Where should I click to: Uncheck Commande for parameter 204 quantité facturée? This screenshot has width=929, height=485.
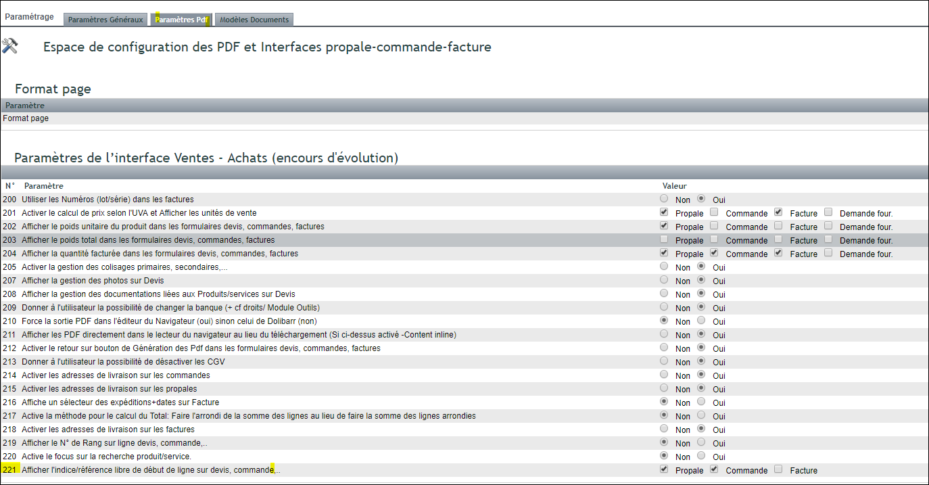tap(714, 253)
